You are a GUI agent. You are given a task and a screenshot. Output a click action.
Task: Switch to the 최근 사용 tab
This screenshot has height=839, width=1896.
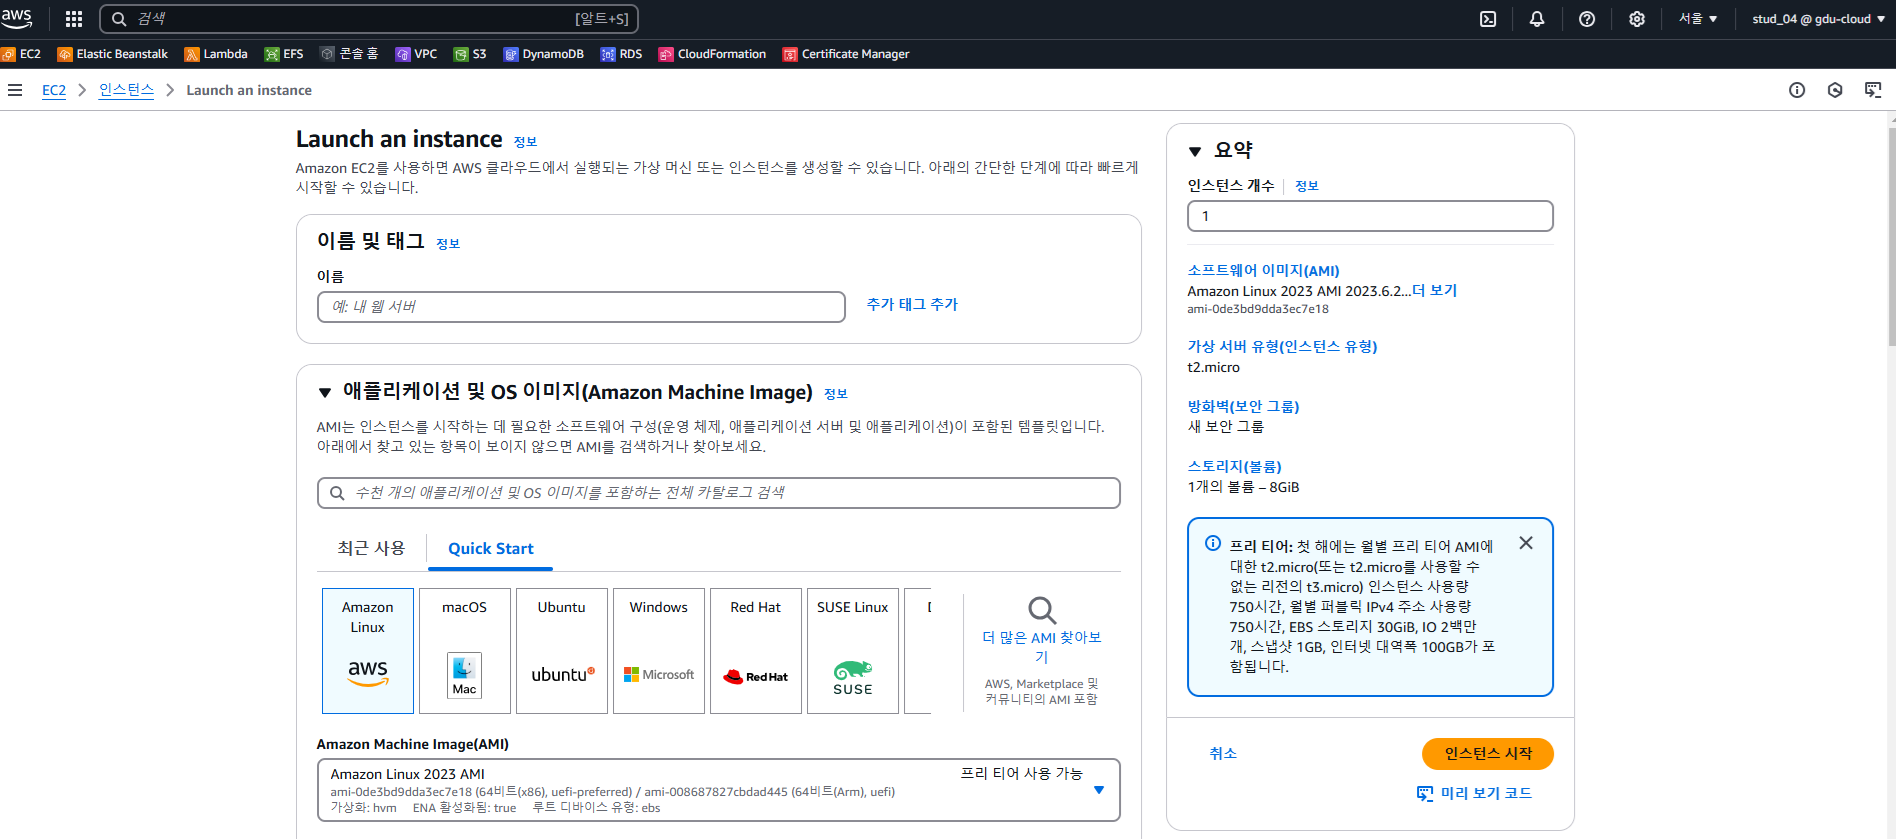[371, 548]
